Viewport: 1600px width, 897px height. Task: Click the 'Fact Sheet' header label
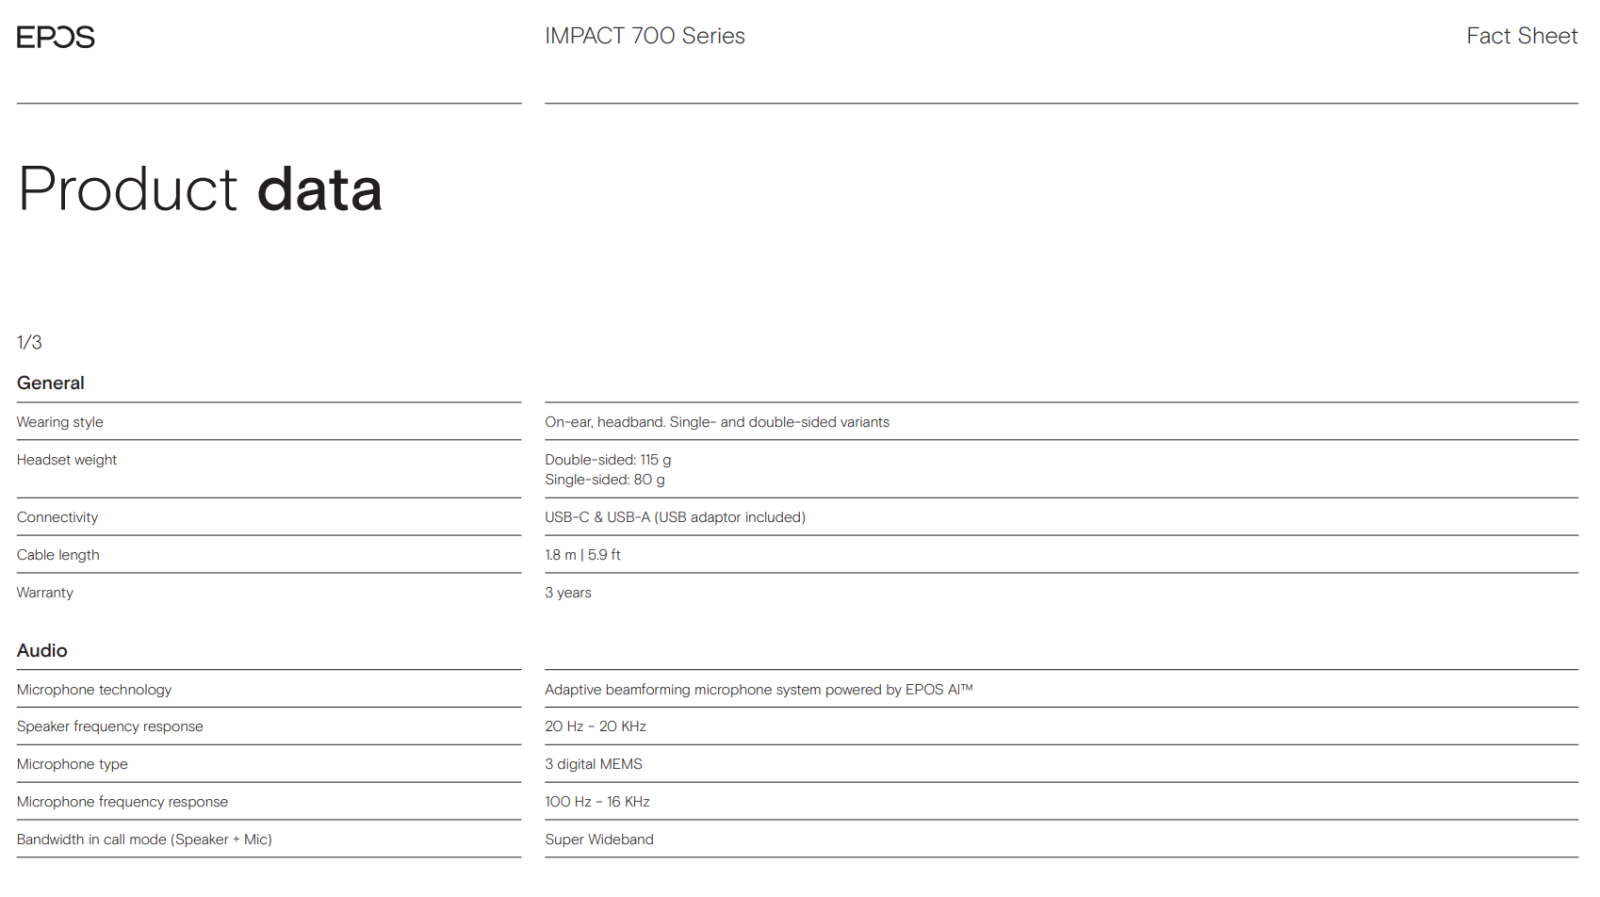coord(1522,36)
